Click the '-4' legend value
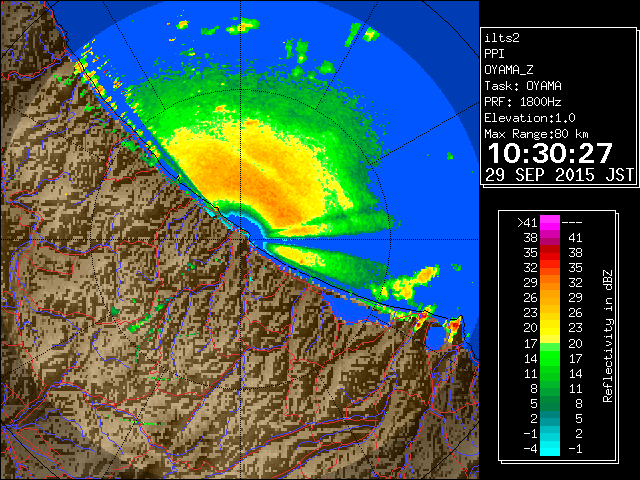Image resolution: width=640 pixels, height=480 pixels. tap(530, 448)
